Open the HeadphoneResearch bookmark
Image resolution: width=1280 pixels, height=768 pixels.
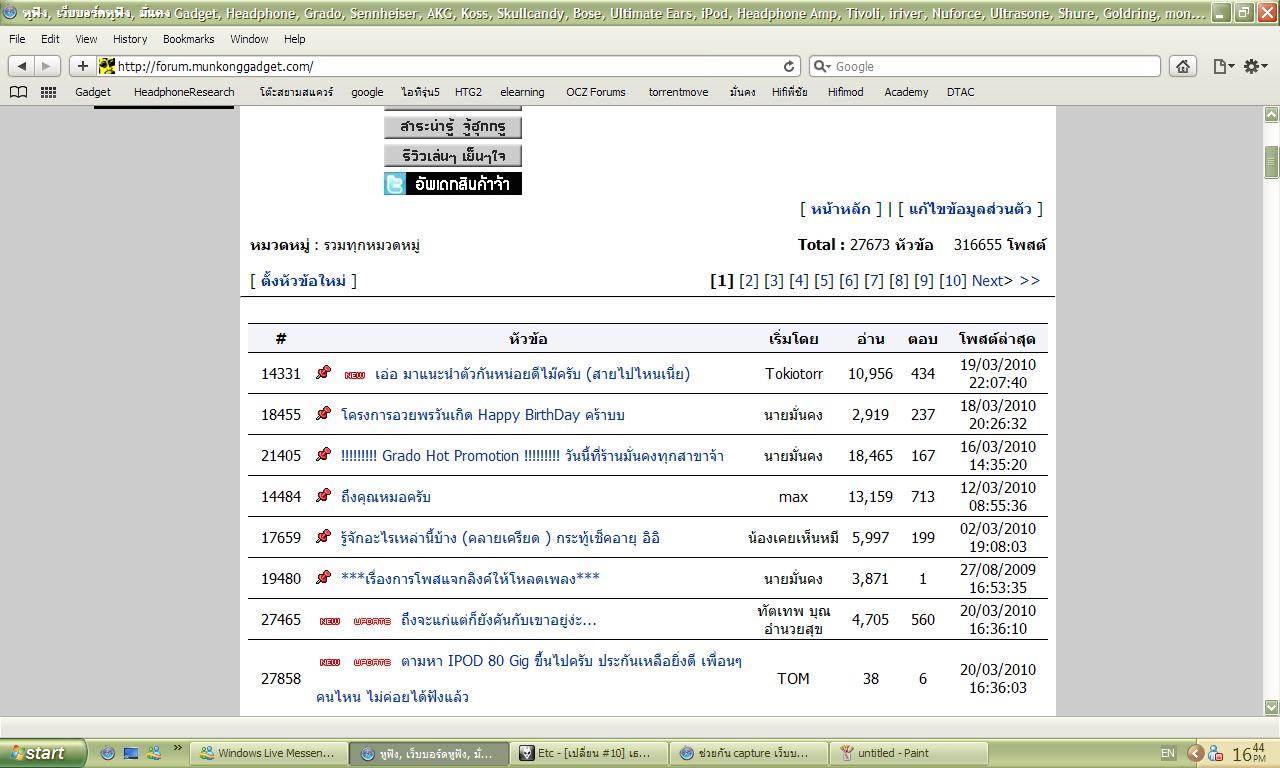[x=184, y=92]
